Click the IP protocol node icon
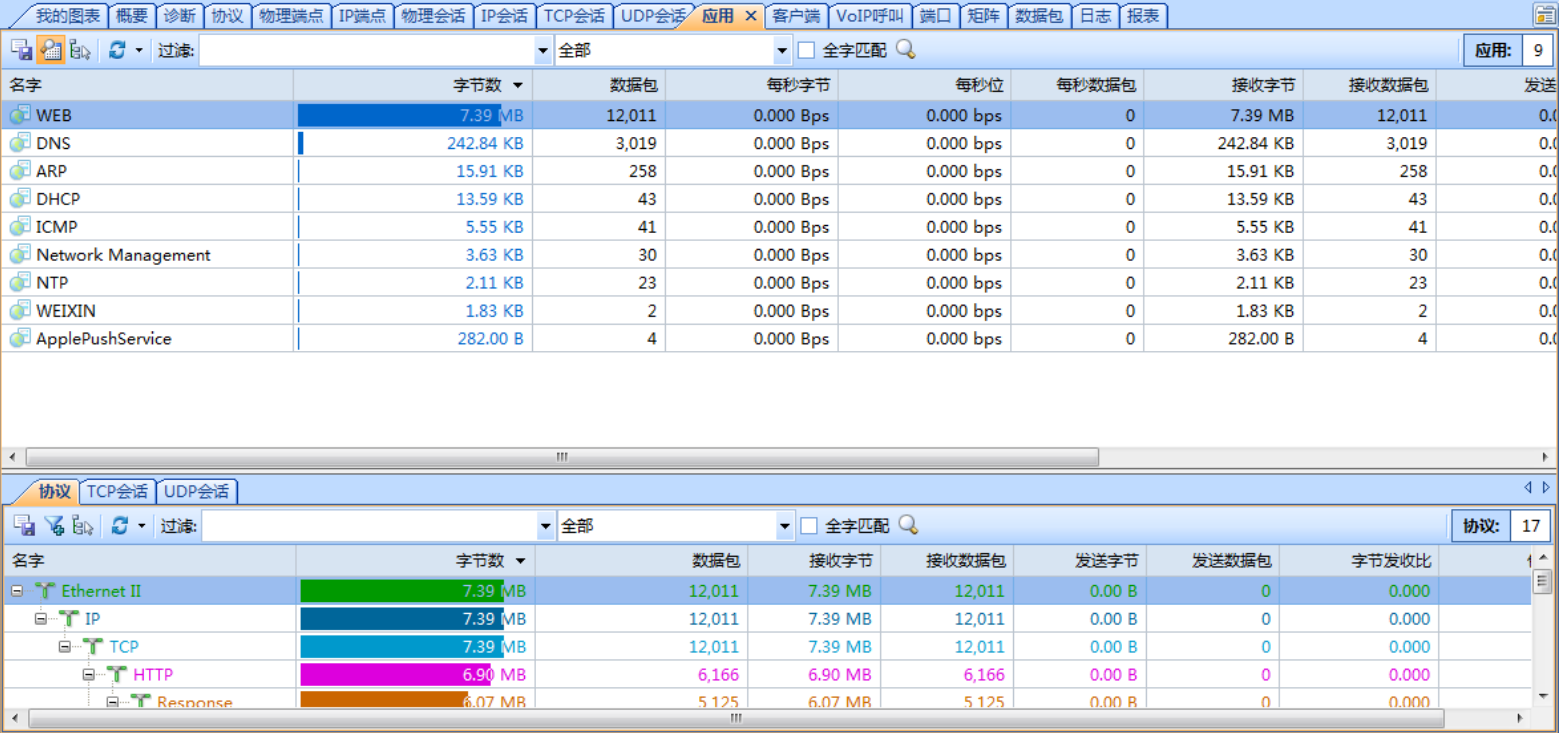This screenshot has width=1560, height=733. [x=68, y=619]
